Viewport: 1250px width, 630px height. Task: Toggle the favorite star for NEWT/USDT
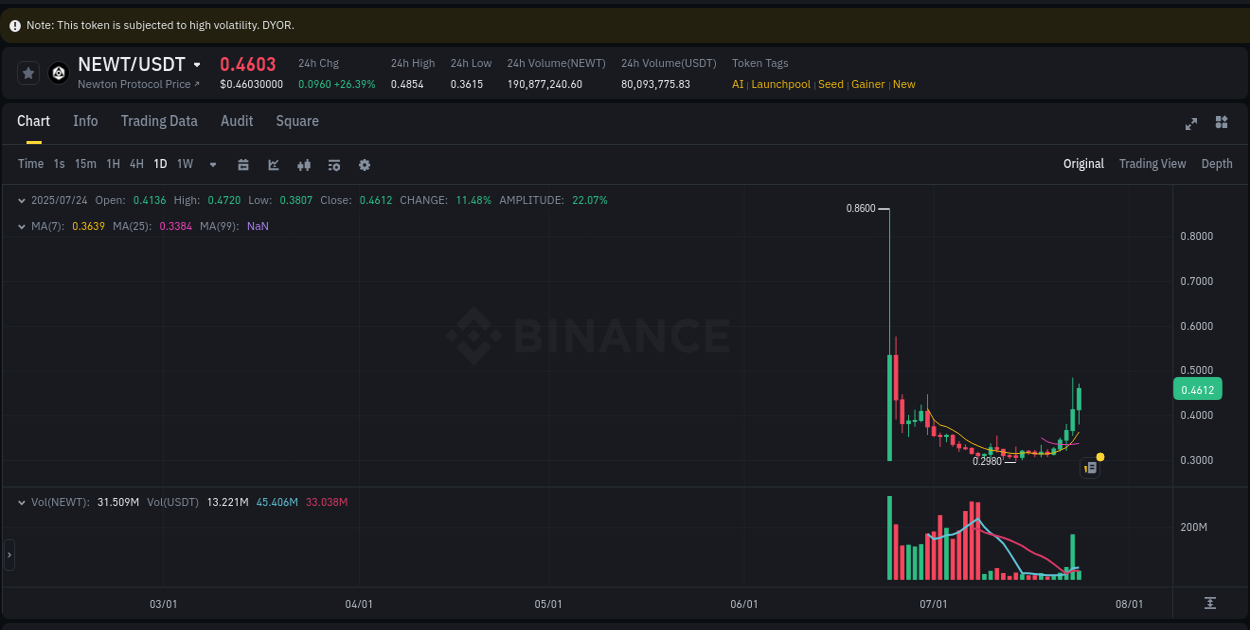click(28, 72)
